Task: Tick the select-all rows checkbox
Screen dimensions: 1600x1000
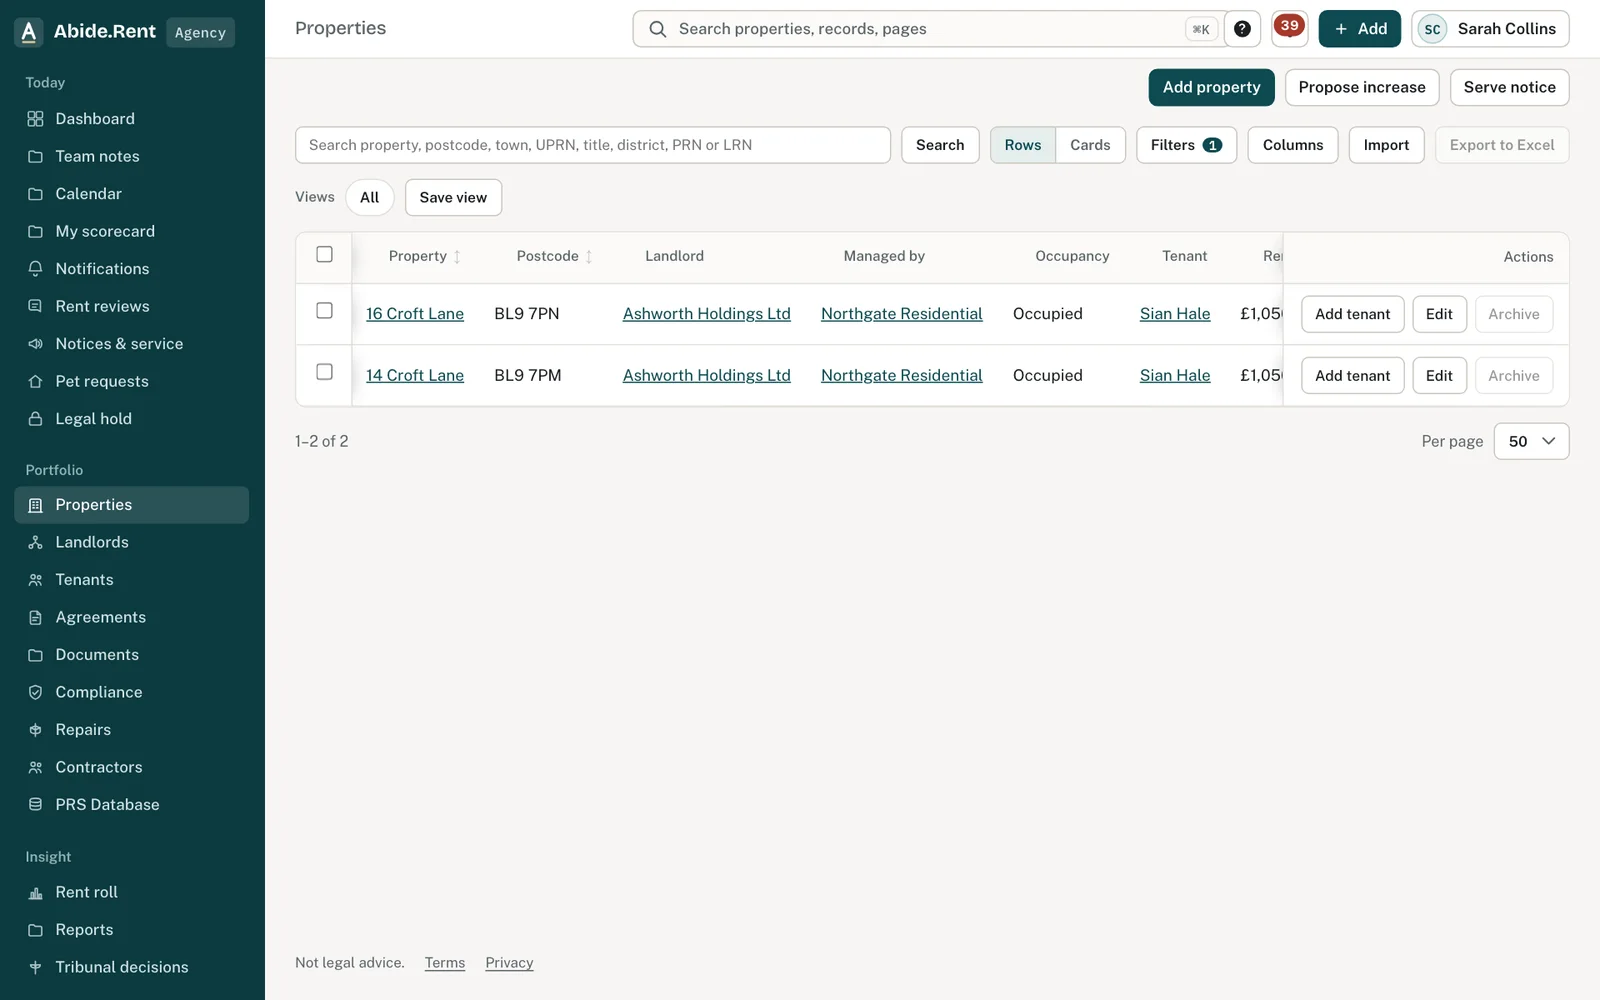Action: click(x=324, y=254)
